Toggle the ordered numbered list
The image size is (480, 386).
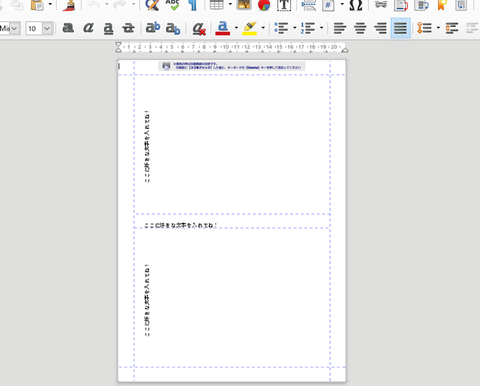point(308,28)
